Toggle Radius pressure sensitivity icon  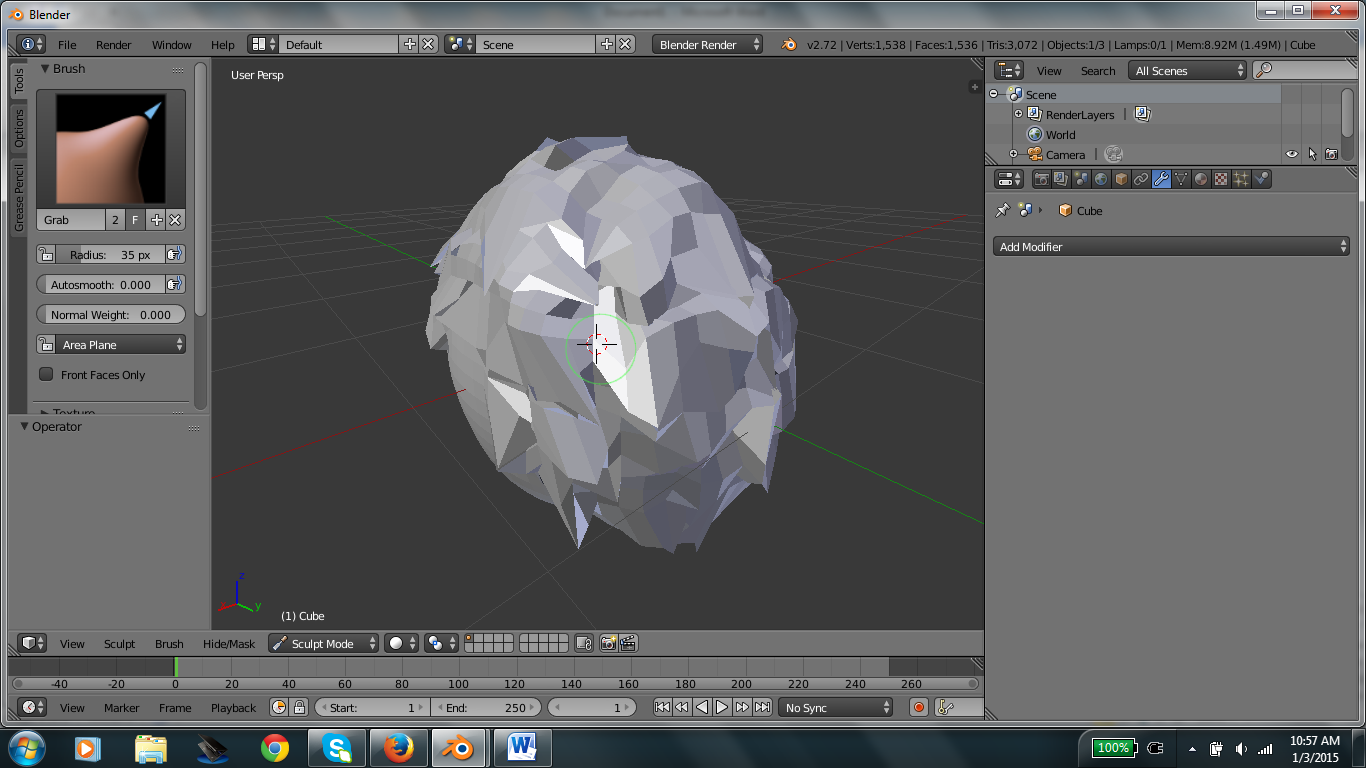coord(175,254)
